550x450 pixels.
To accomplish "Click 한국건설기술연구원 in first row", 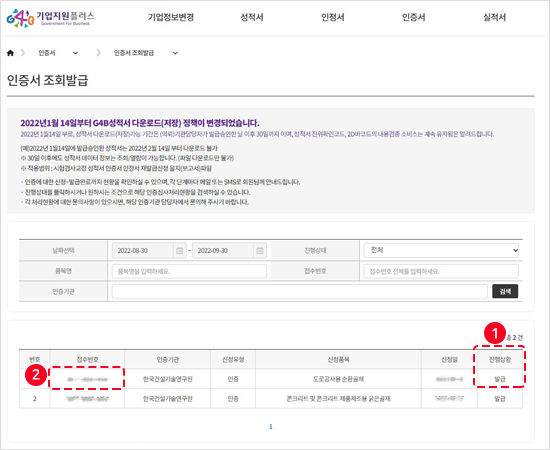I will (168, 379).
